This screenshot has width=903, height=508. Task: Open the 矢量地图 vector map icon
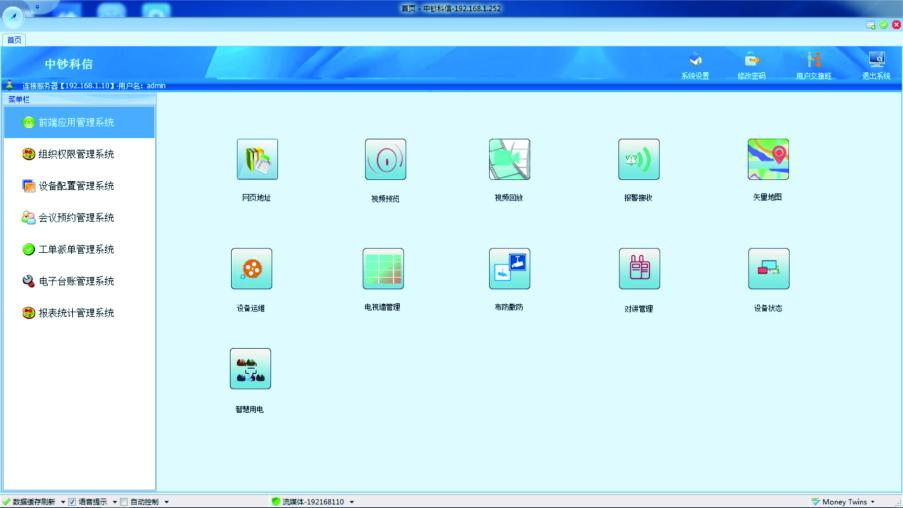768,160
